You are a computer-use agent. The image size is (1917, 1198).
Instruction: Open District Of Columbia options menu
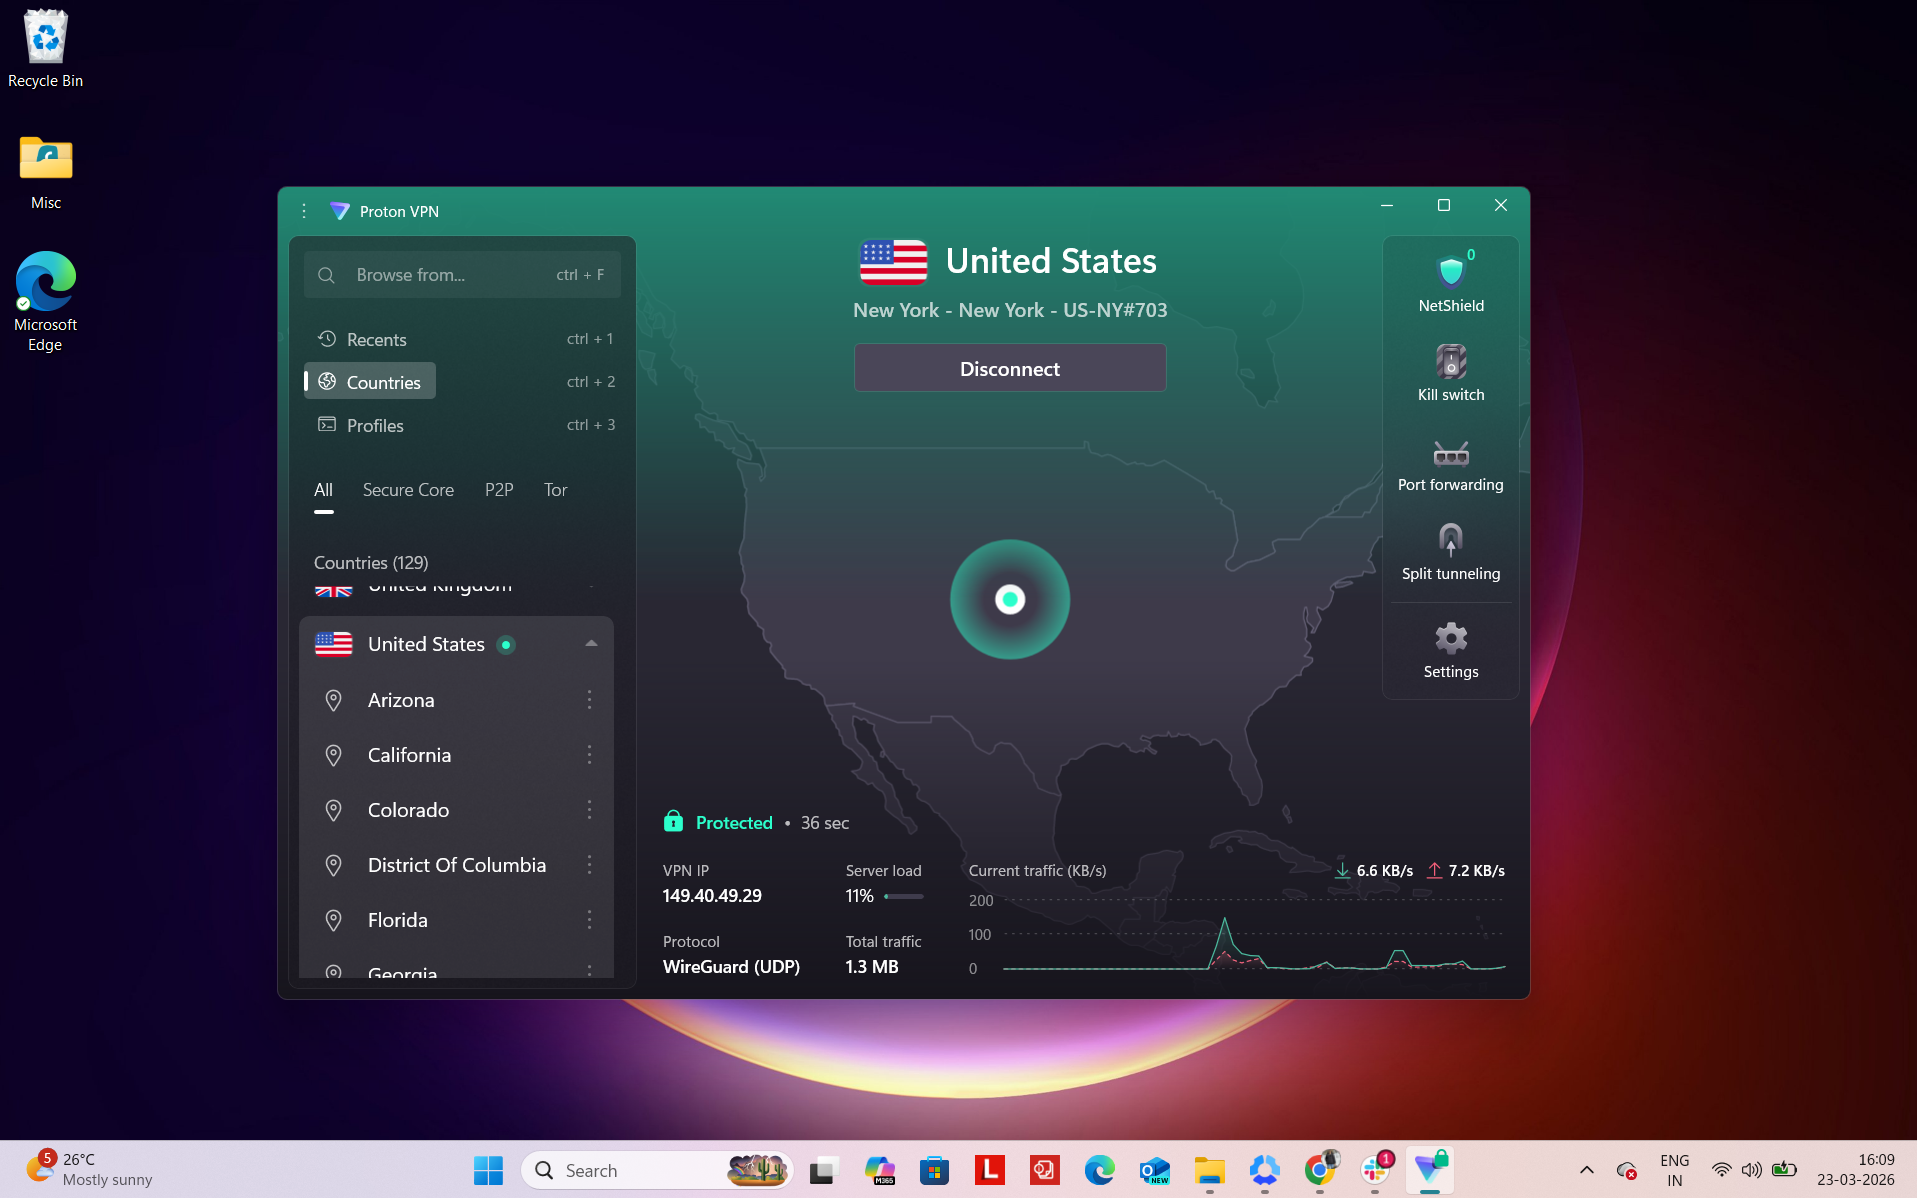[589, 865]
